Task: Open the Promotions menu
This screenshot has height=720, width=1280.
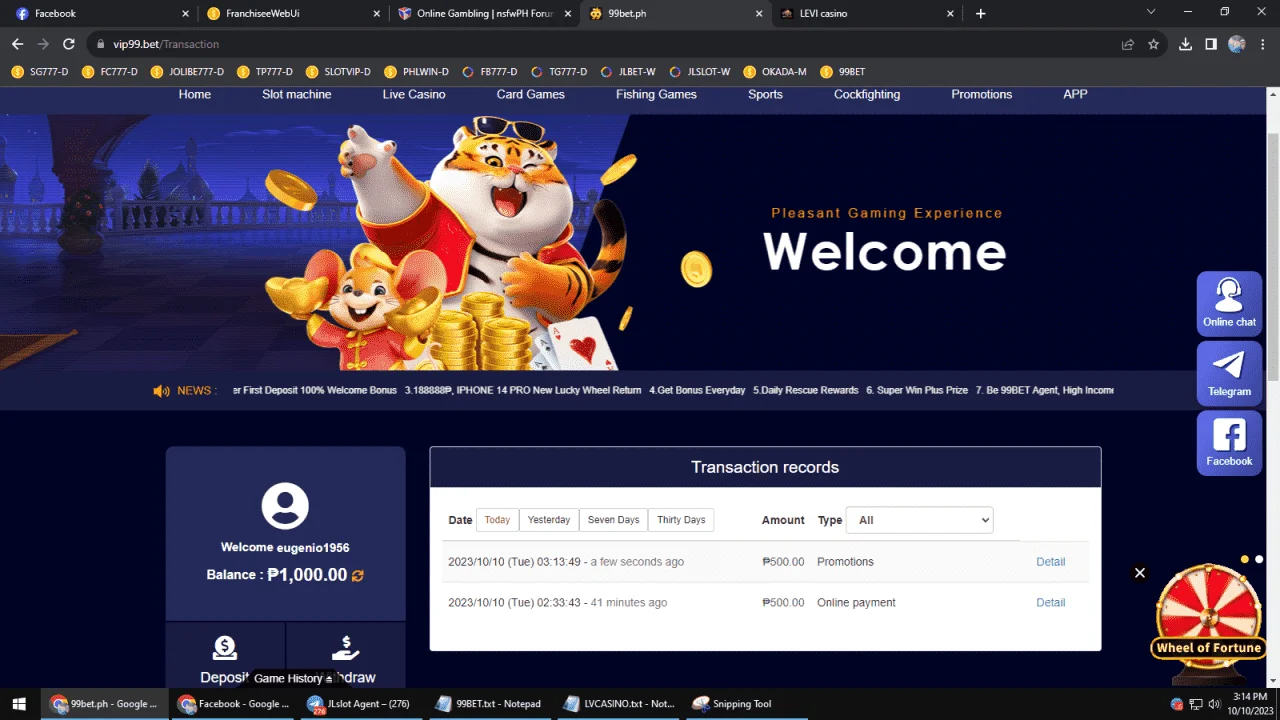Action: point(981,94)
